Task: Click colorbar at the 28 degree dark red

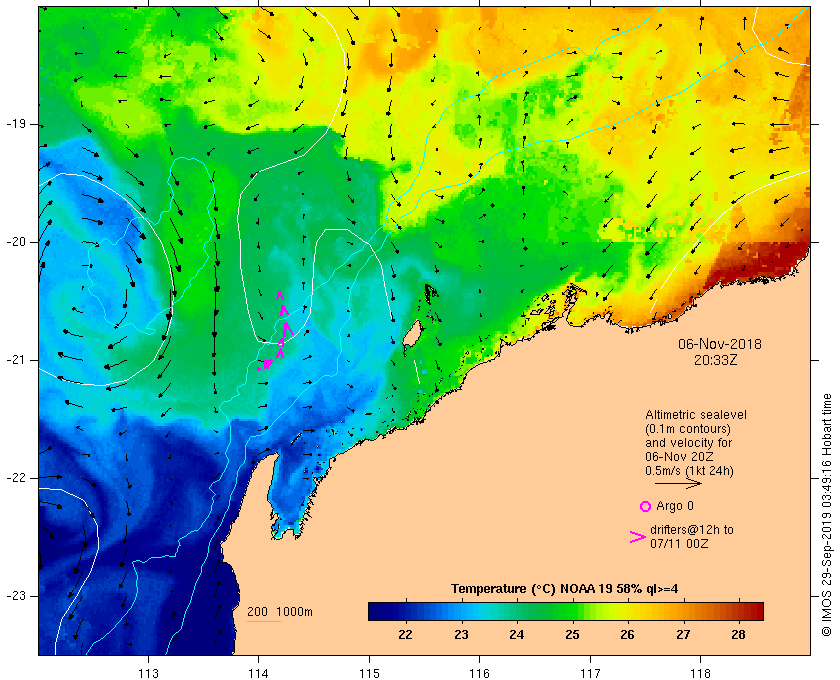Action: click(738, 611)
